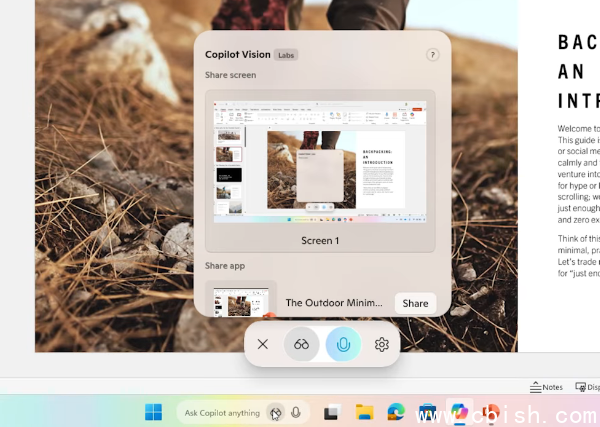This screenshot has width=600, height=427.
Task: Share The Outdoor Minim... app
Action: coord(415,303)
